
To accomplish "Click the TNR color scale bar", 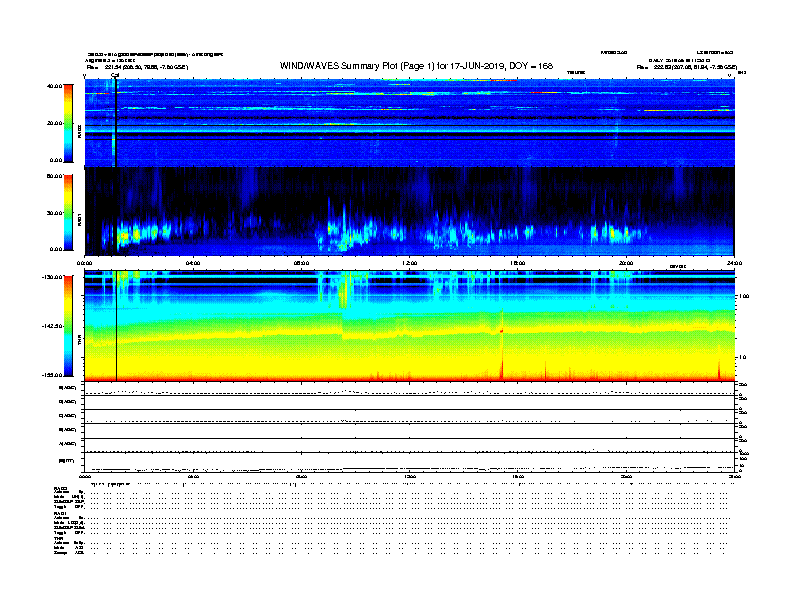I will (x=68, y=326).
